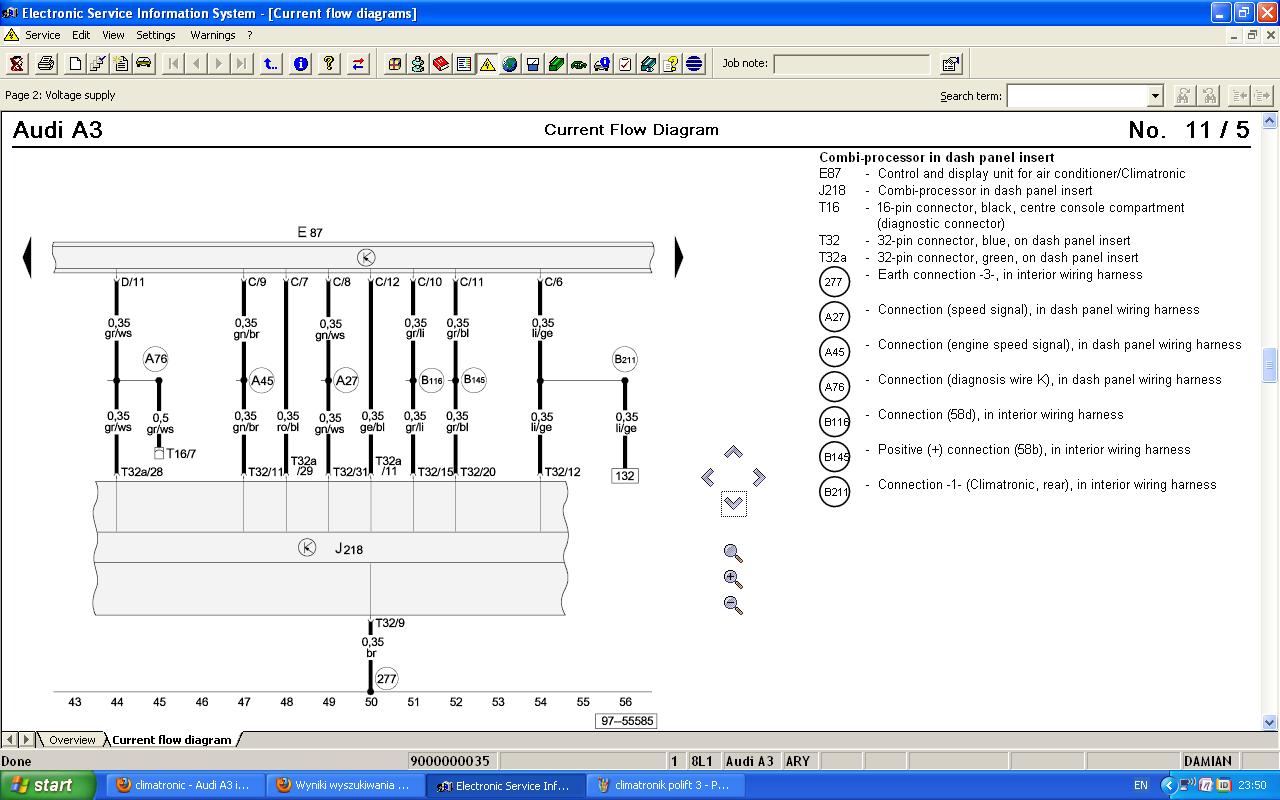
Task: Click the exit application icon in toolbar
Action: pyautogui.click(x=17, y=64)
